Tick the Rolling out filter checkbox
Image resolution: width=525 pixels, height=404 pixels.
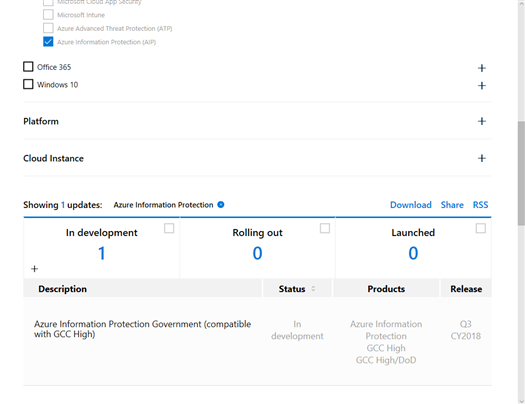[325, 228]
